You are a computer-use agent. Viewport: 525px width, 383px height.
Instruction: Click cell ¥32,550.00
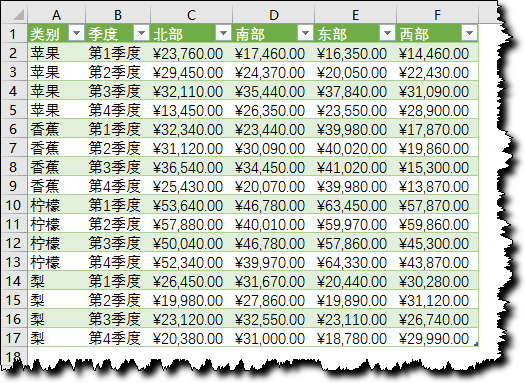(x=273, y=319)
